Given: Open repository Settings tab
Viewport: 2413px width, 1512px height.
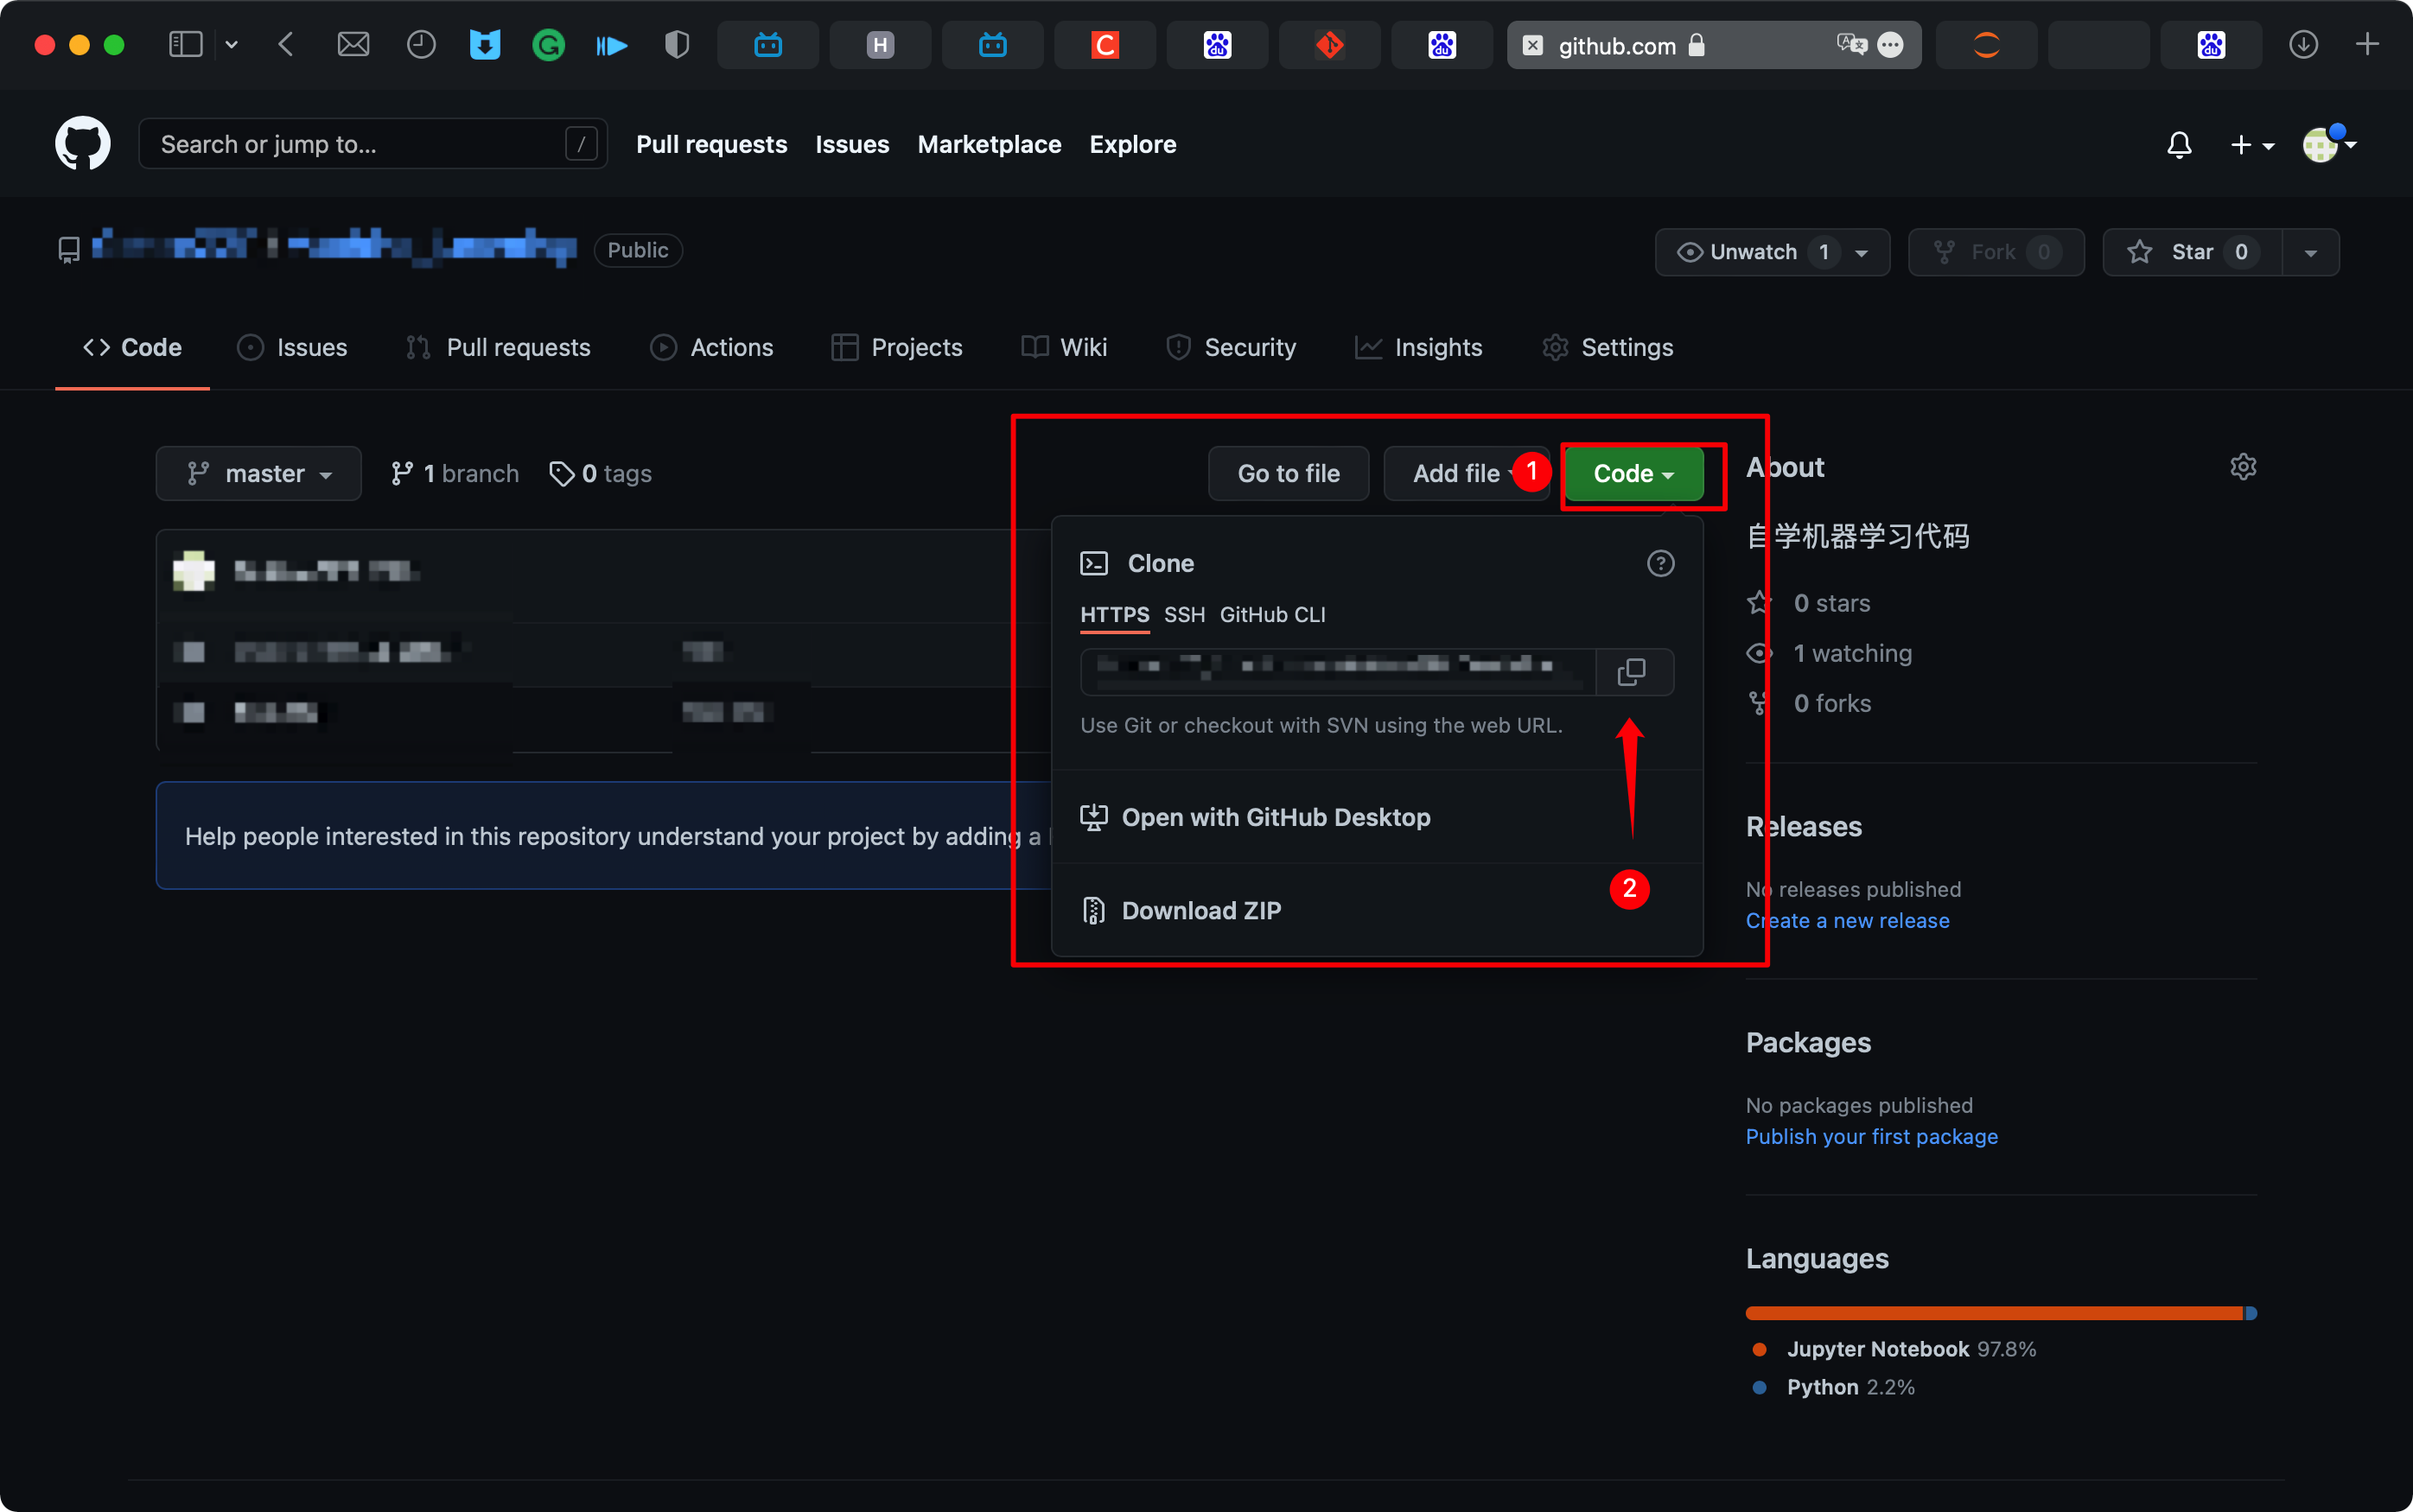Looking at the screenshot, I should 1607,347.
